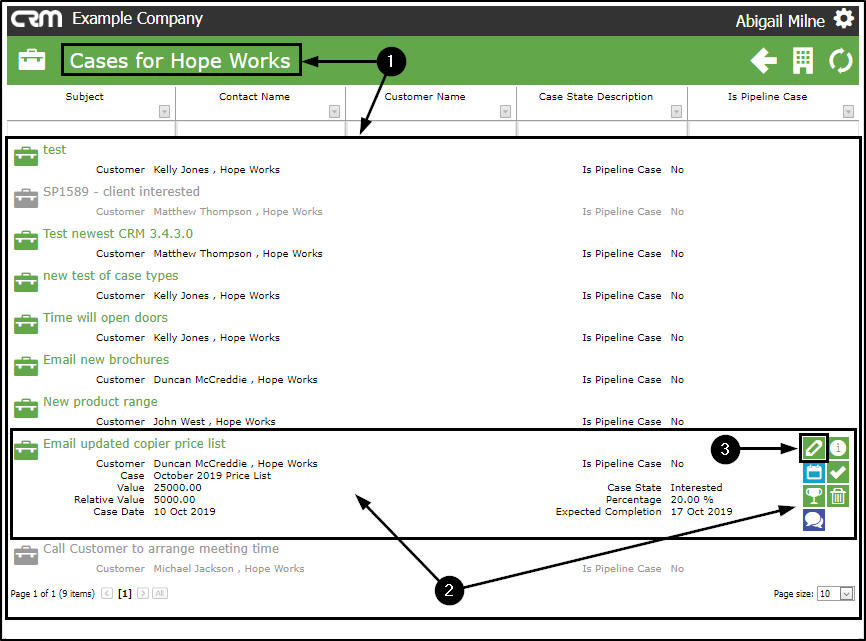Open the company building icon

tap(802, 61)
